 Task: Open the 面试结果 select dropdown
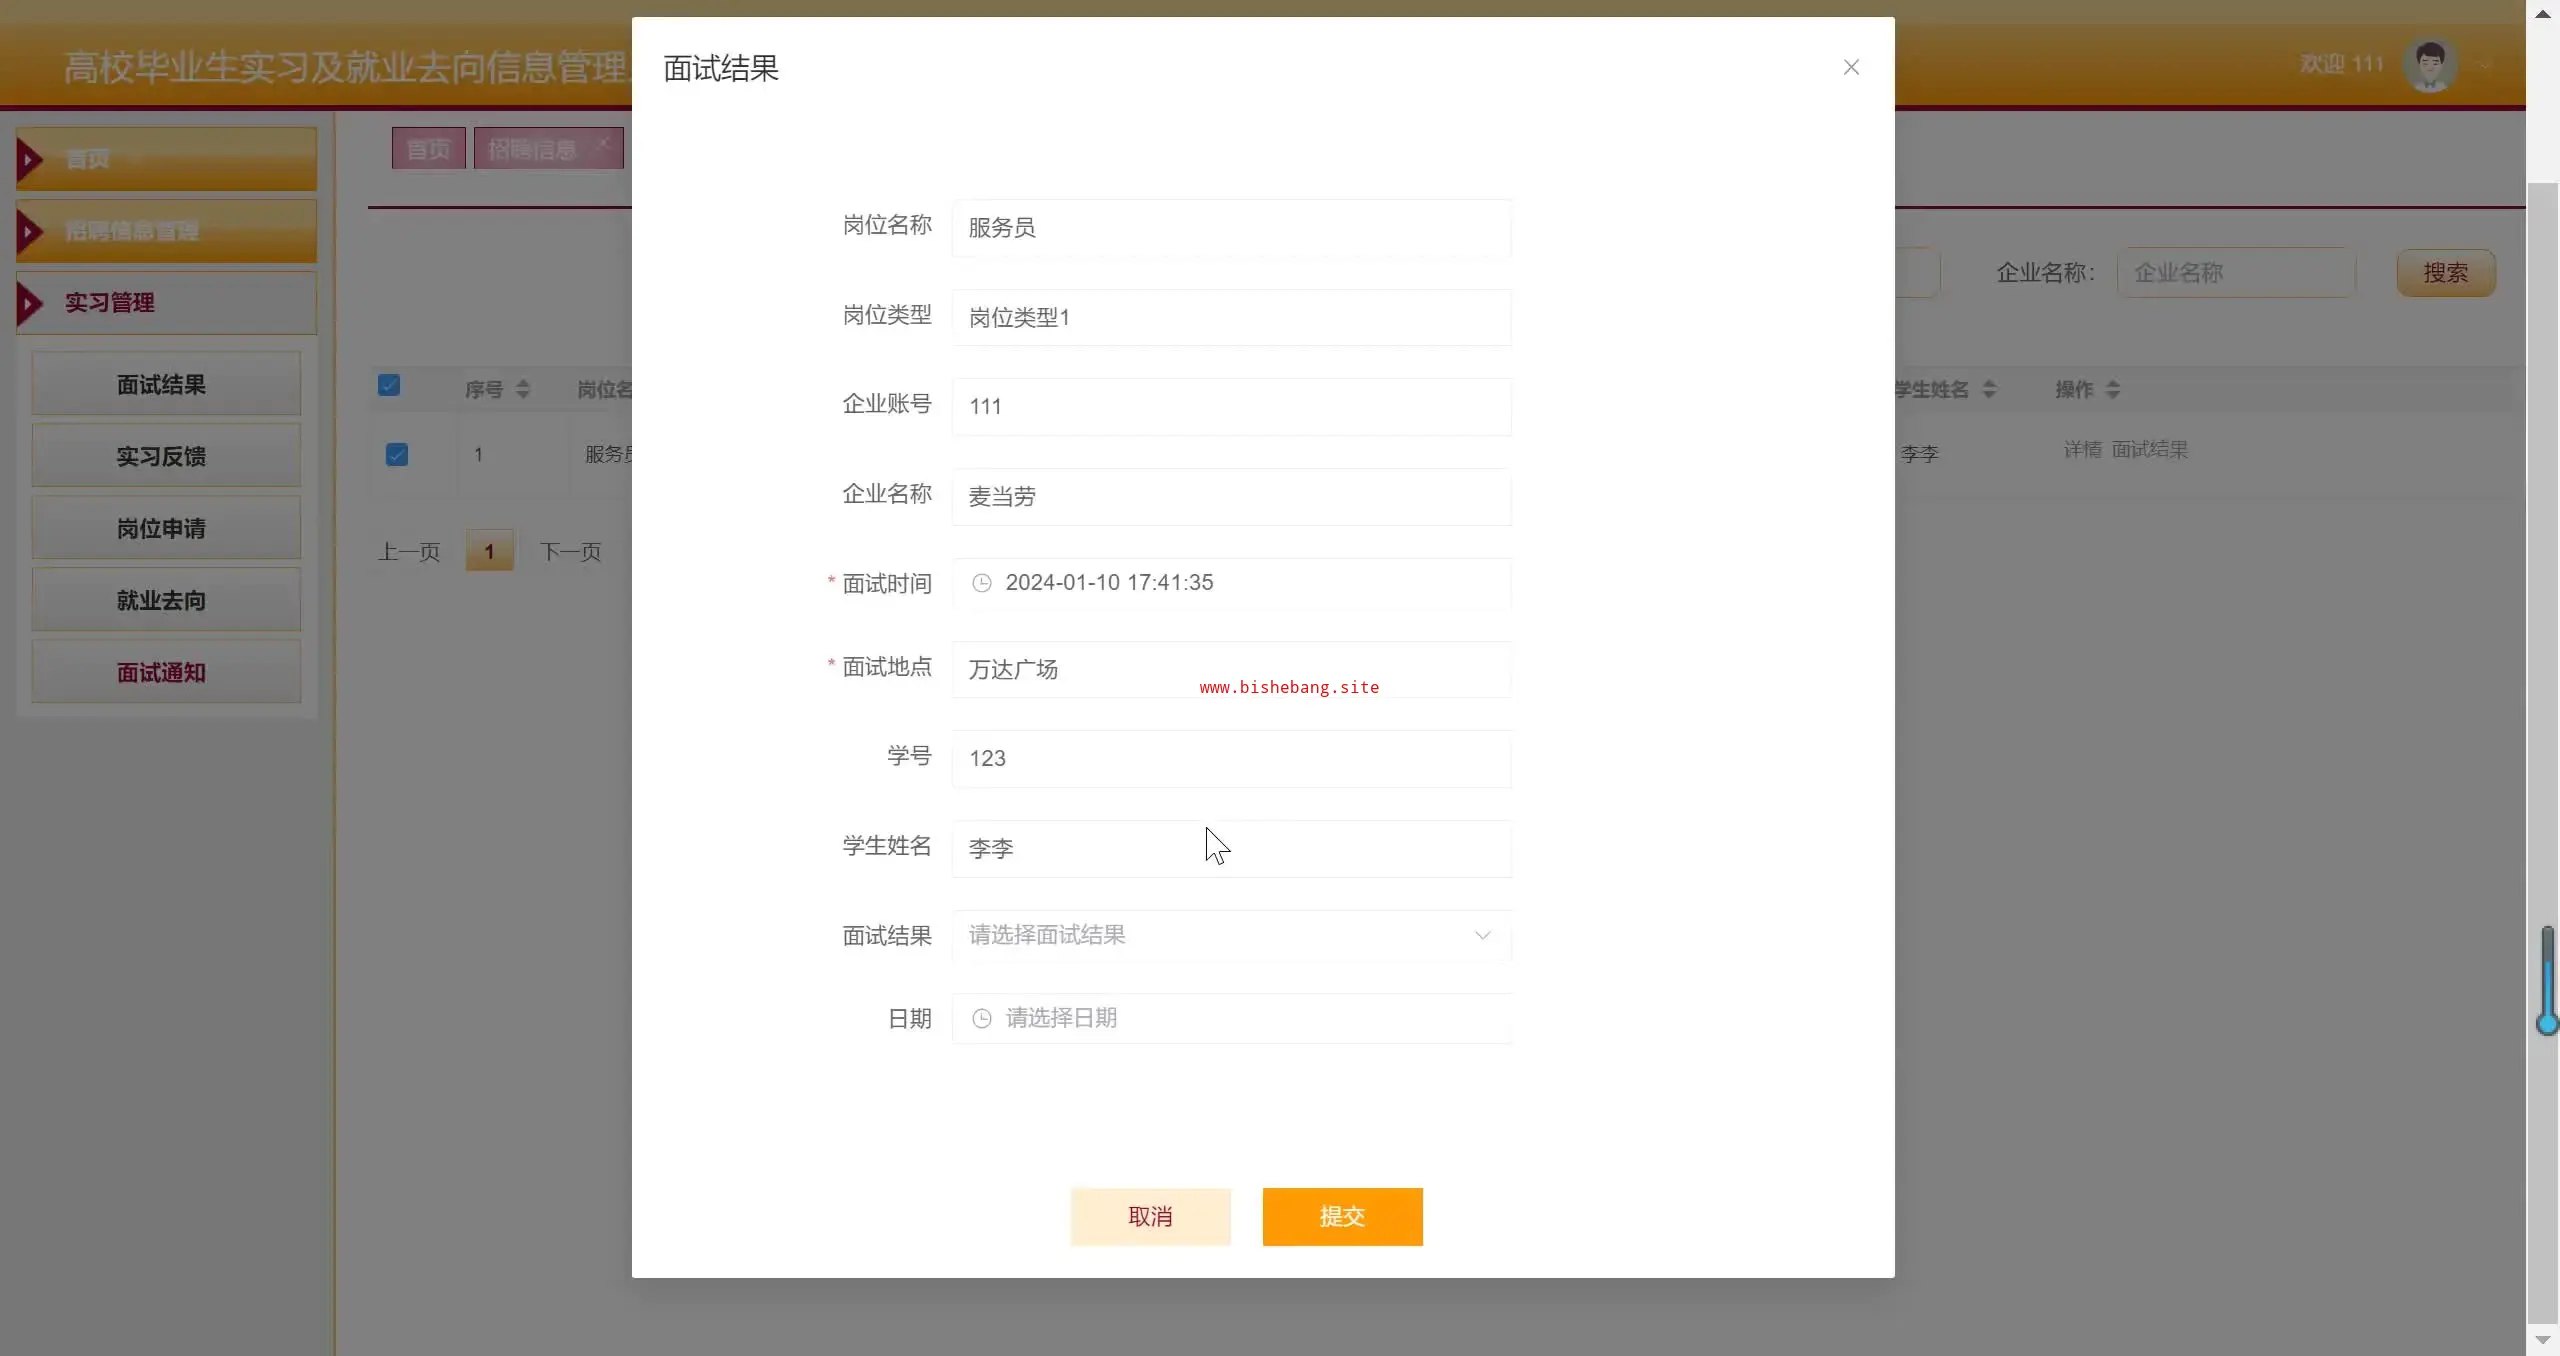pos(1230,935)
